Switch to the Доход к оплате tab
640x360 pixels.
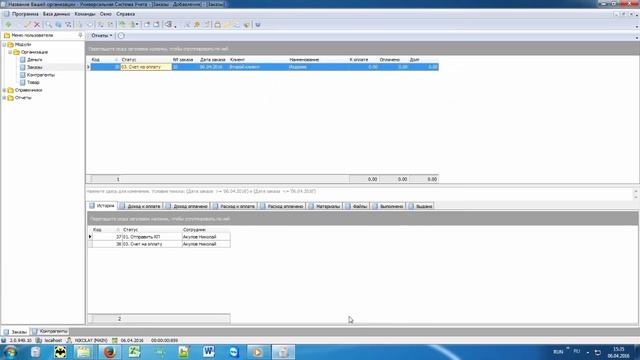[140, 206]
